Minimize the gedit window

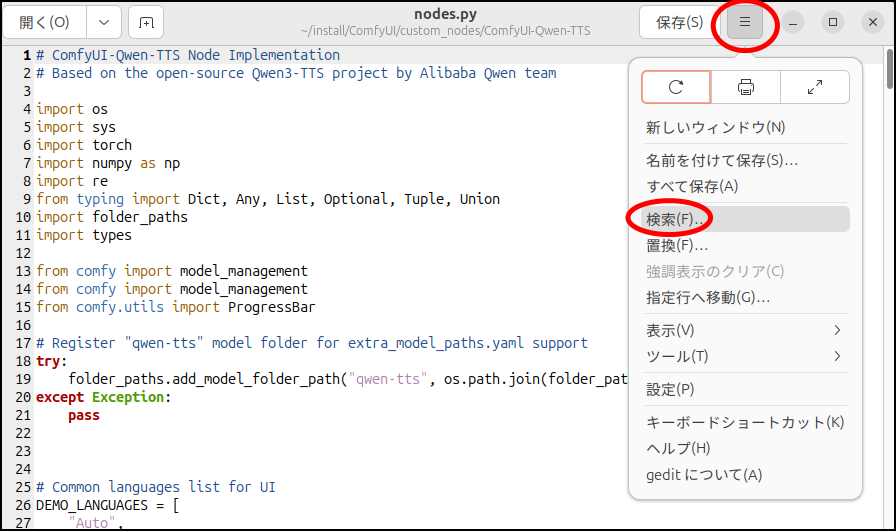pos(794,22)
